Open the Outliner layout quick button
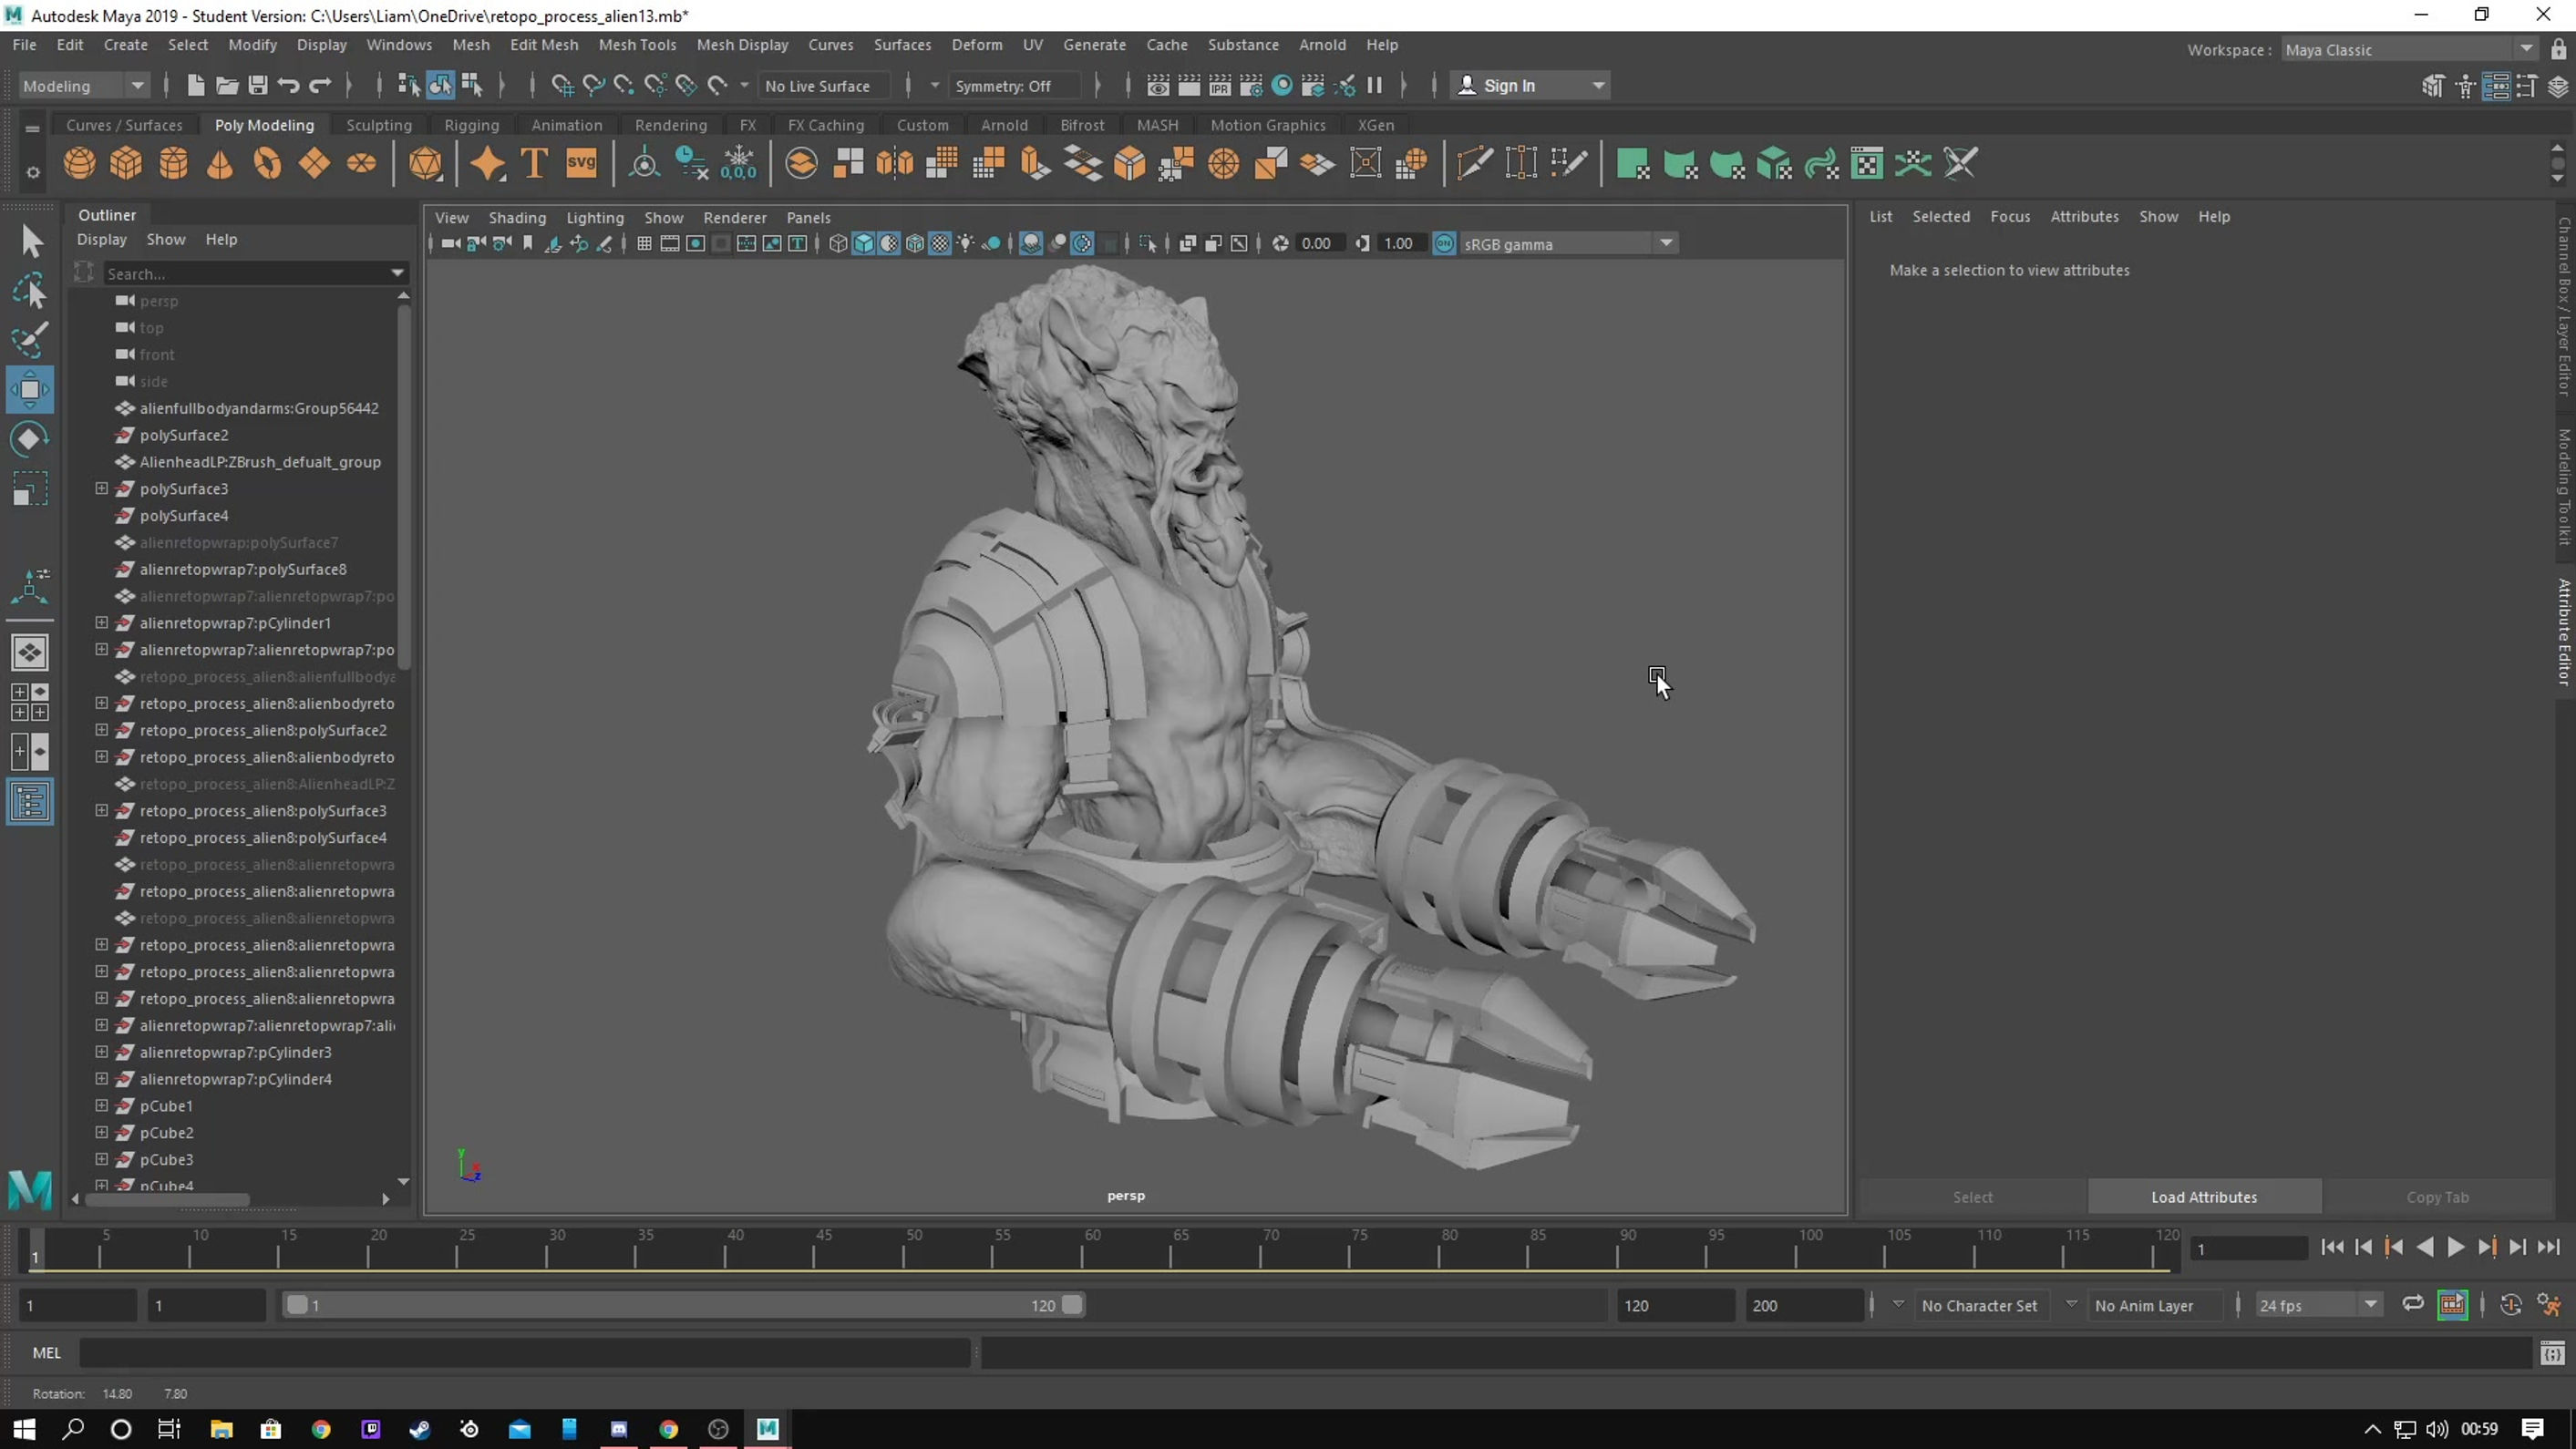The height and width of the screenshot is (1449, 2576). pos(30,802)
